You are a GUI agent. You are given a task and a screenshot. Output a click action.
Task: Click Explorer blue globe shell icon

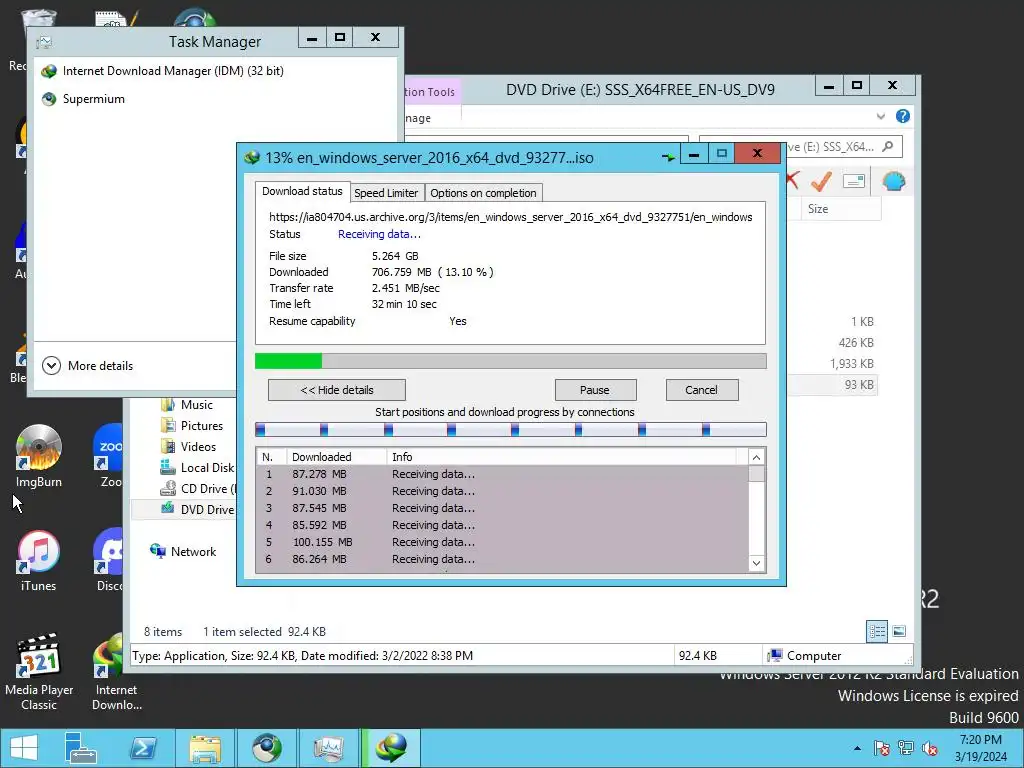tap(893, 181)
